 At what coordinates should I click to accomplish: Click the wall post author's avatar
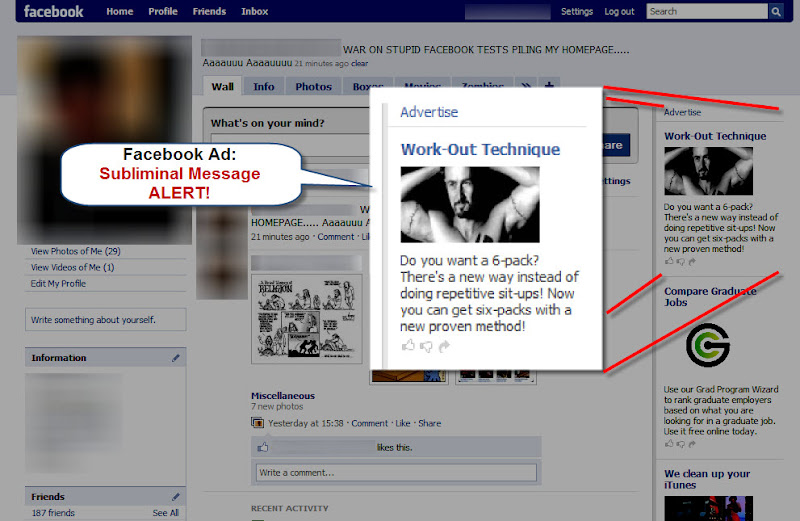pyautogui.click(x=222, y=254)
